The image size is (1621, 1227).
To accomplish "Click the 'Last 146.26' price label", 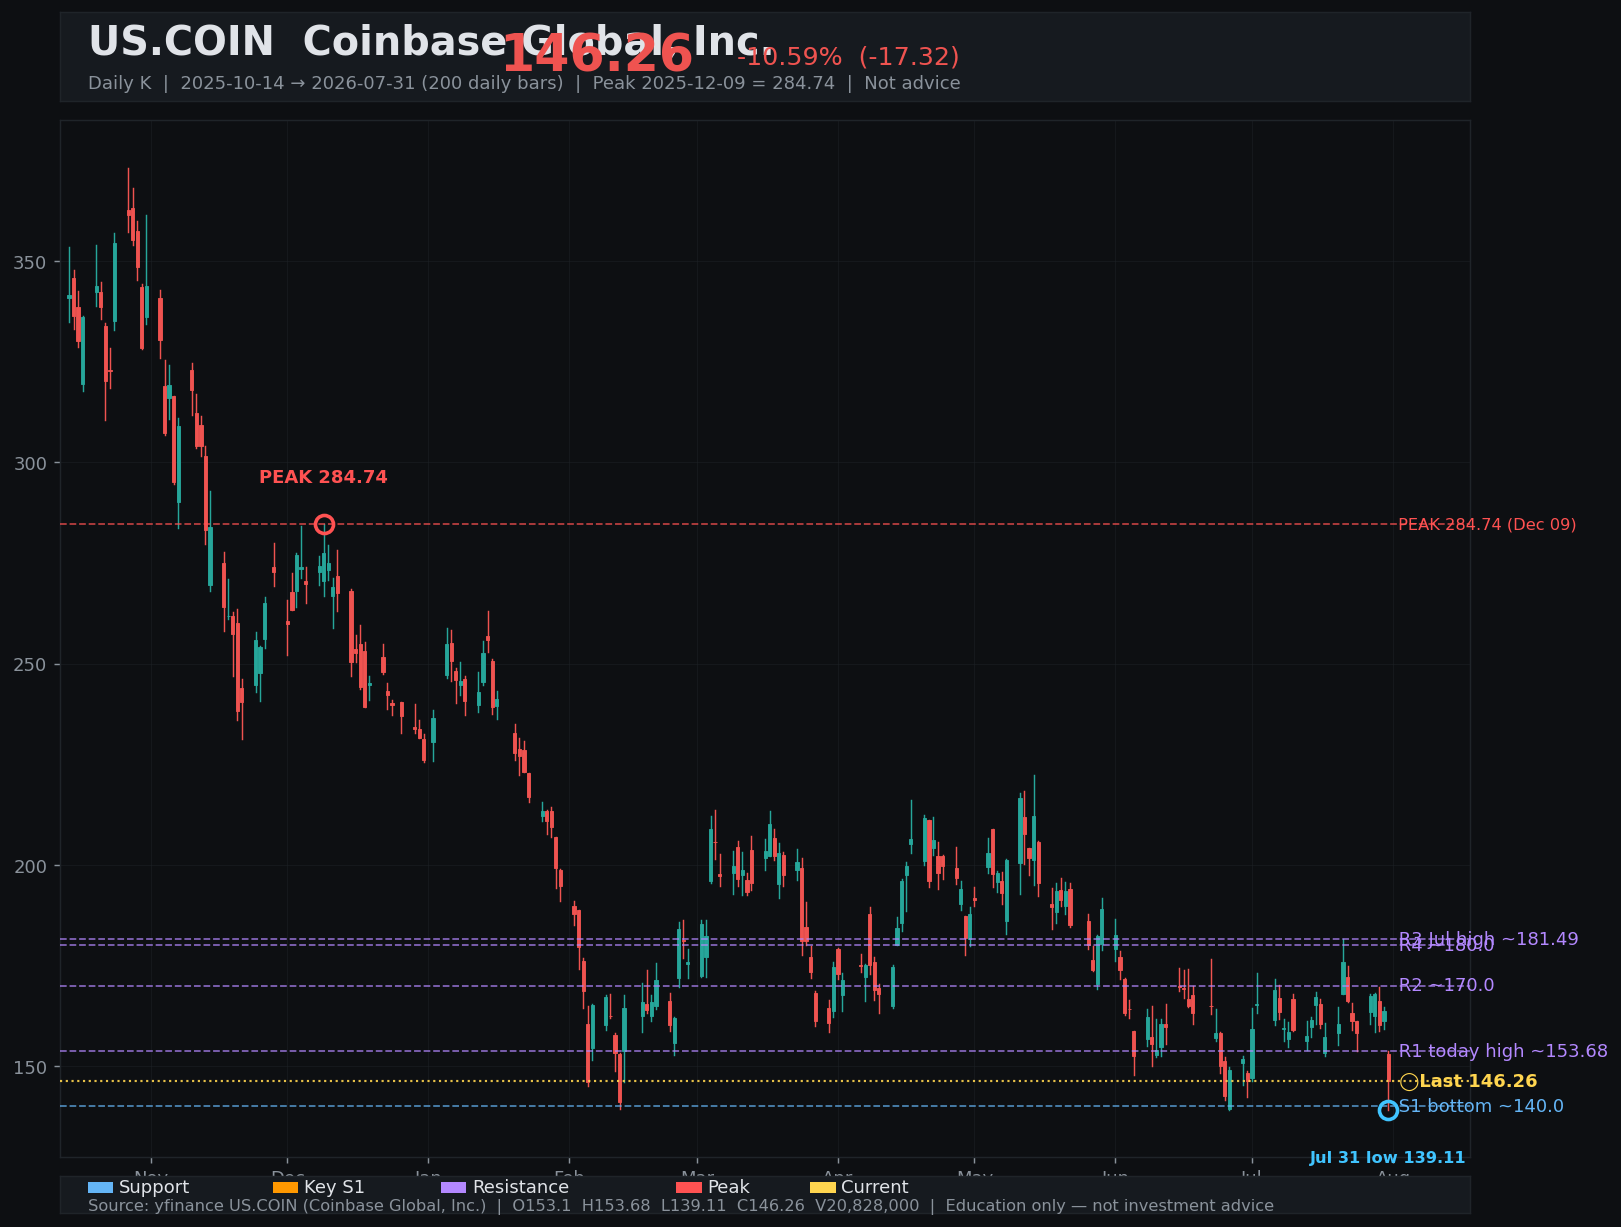I will tap(1478, 1081).
